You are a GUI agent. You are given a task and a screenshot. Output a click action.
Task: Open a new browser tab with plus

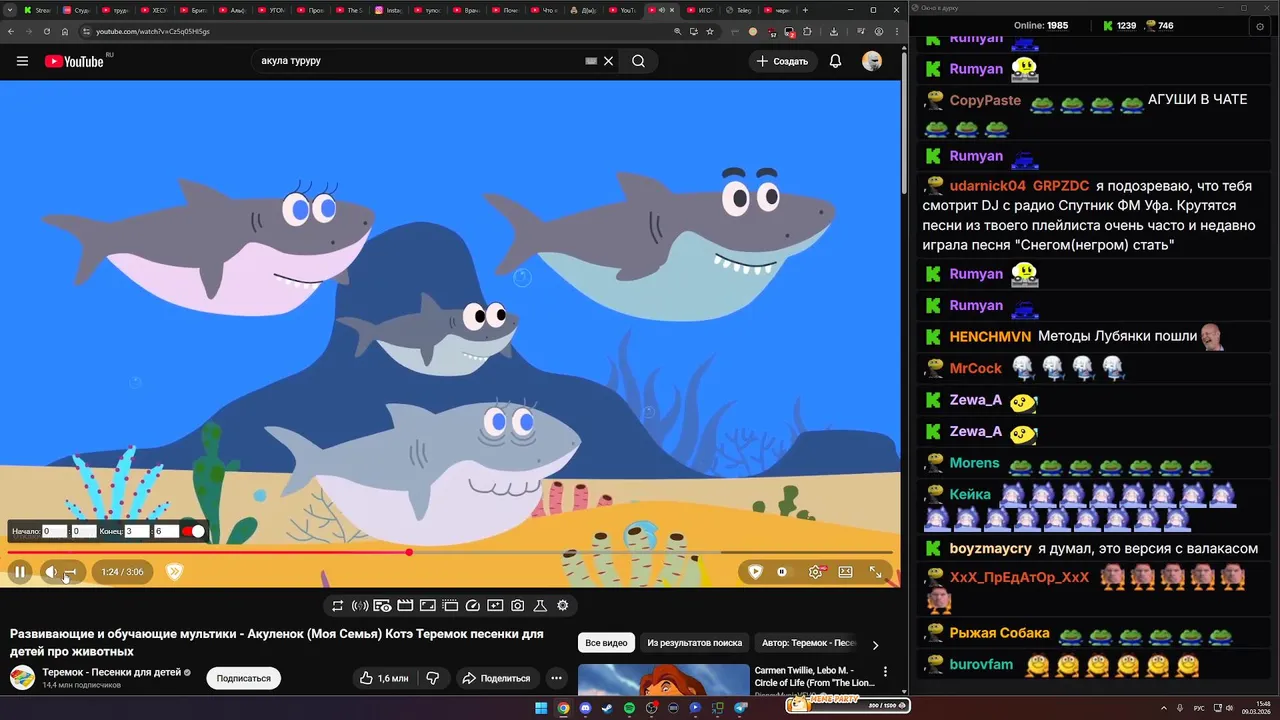click(x=805, y=10)
